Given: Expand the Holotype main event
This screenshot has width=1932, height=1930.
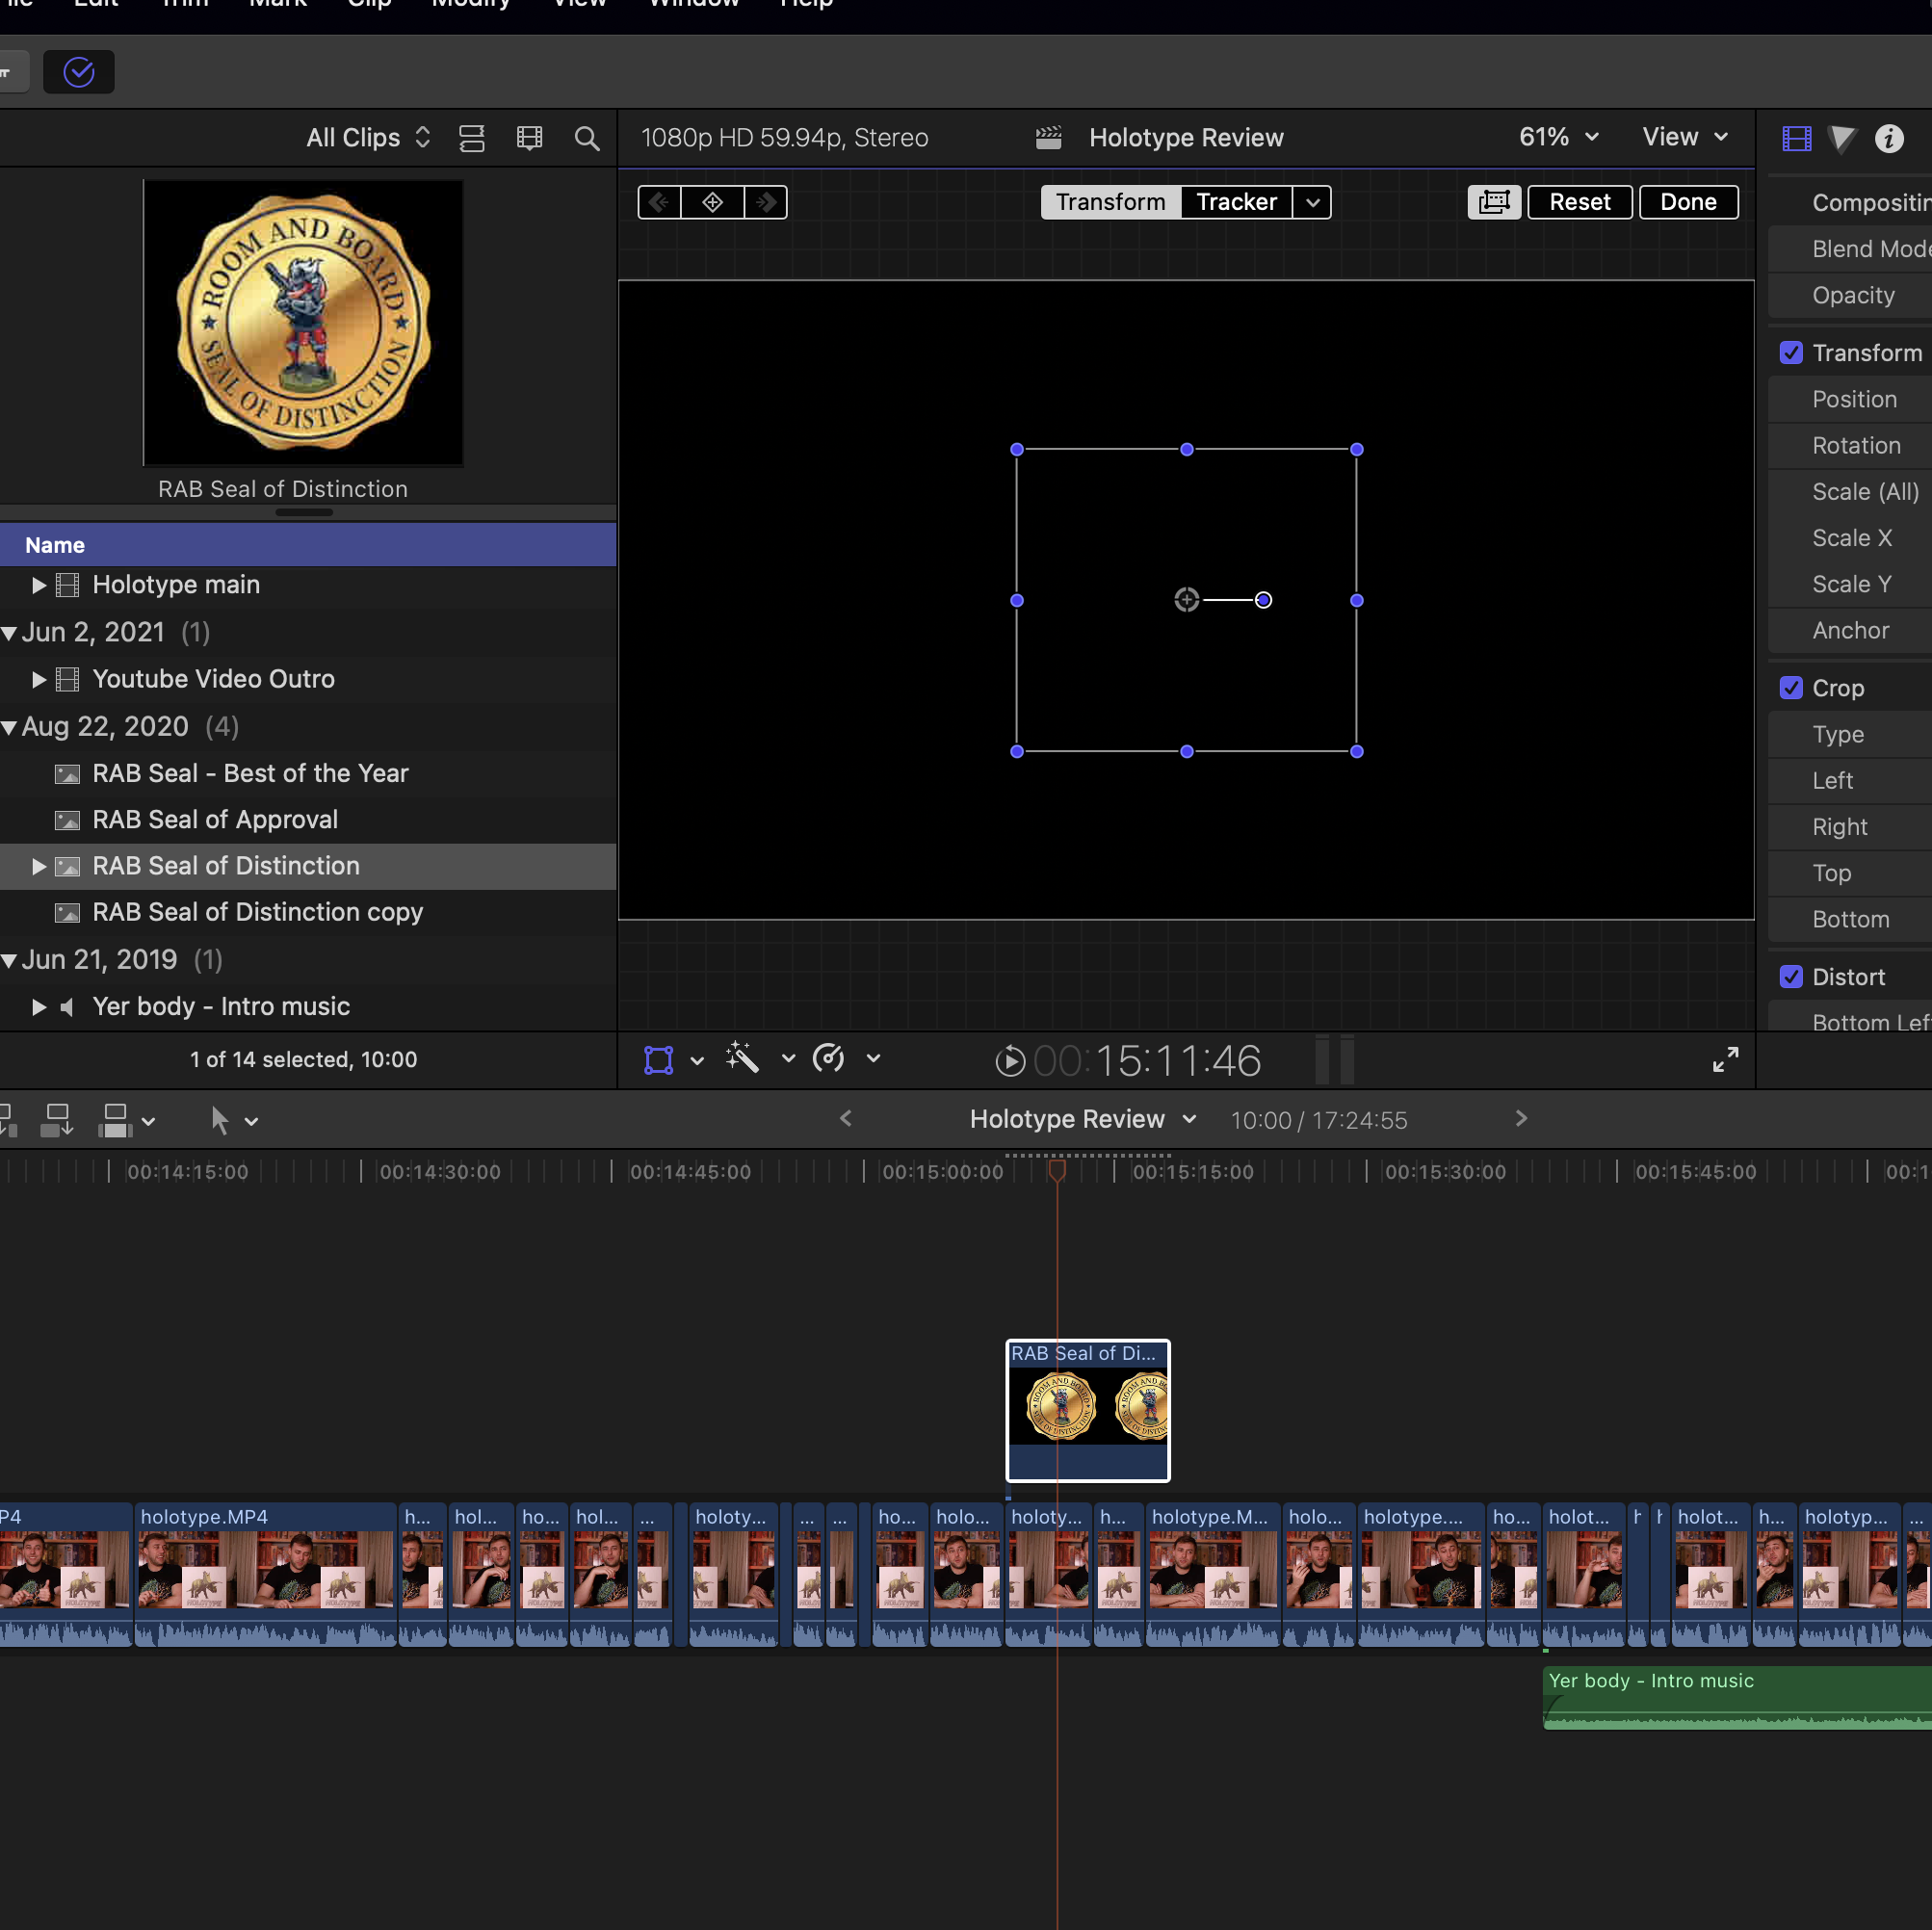Looking at the screenshot, I should pyautogui.click(x=39, y=585).
